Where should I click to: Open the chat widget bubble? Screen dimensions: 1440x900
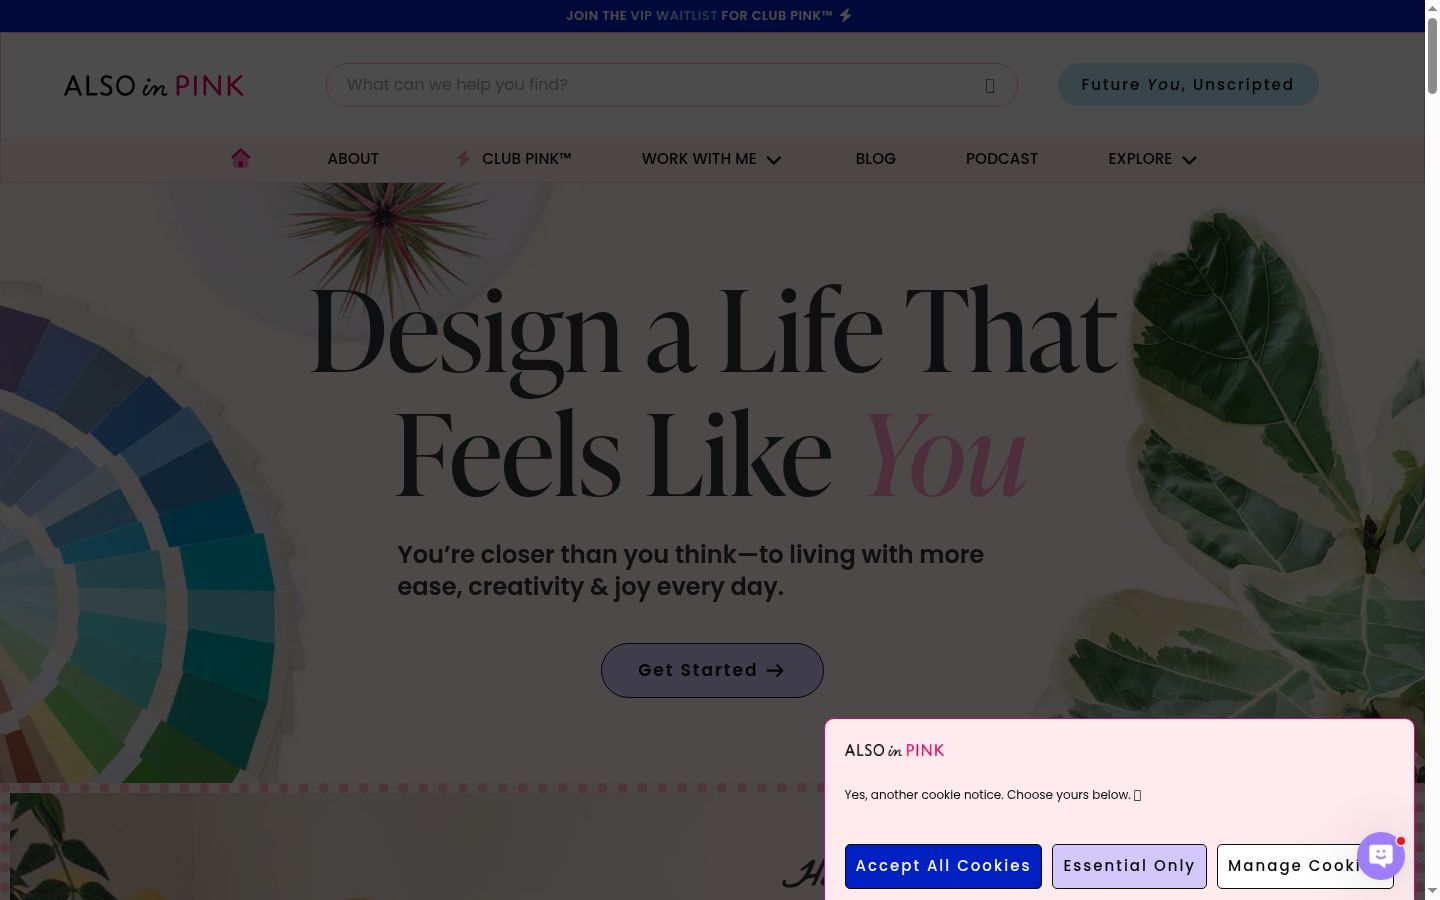click(x=1381, y=856)
